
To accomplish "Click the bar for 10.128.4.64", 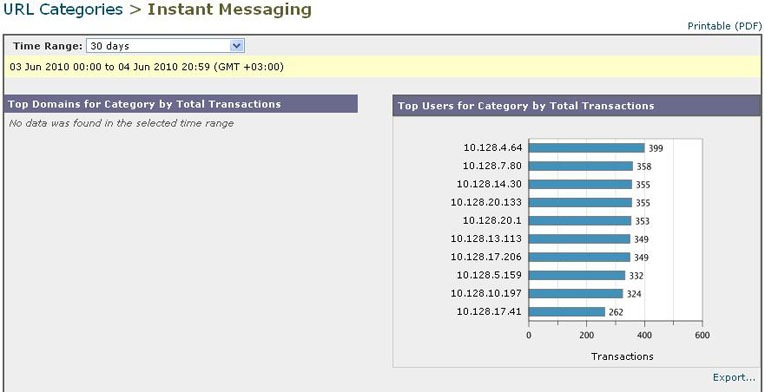I will point(586,148).
